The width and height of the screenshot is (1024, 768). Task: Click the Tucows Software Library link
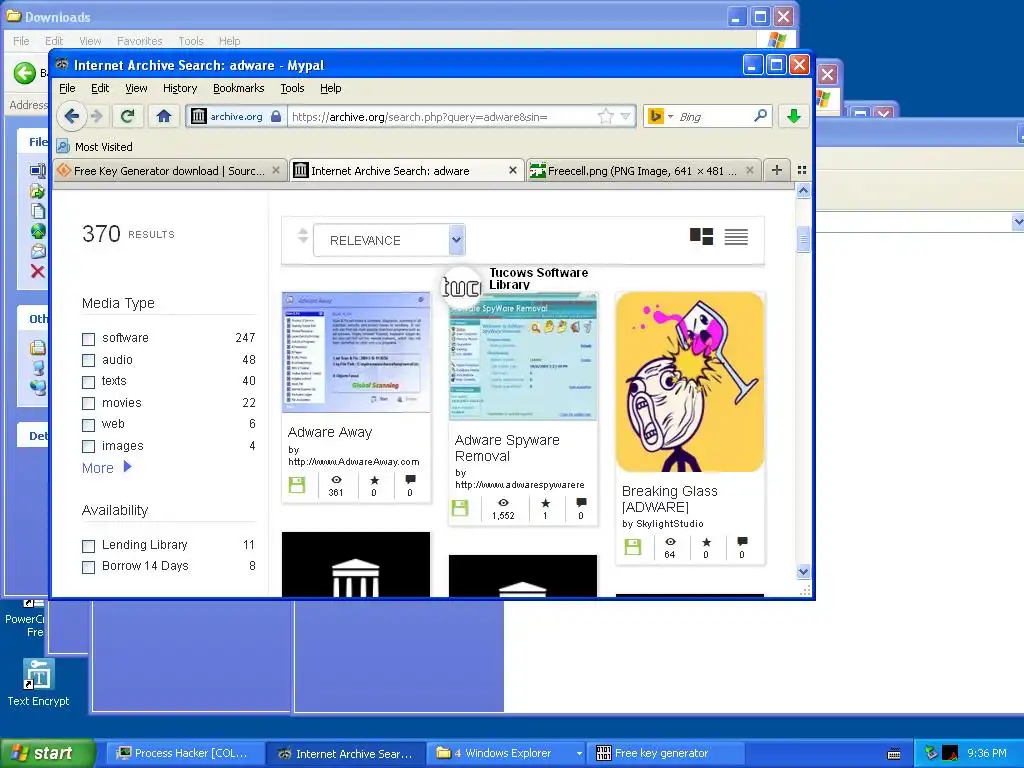tap(539, 278)
